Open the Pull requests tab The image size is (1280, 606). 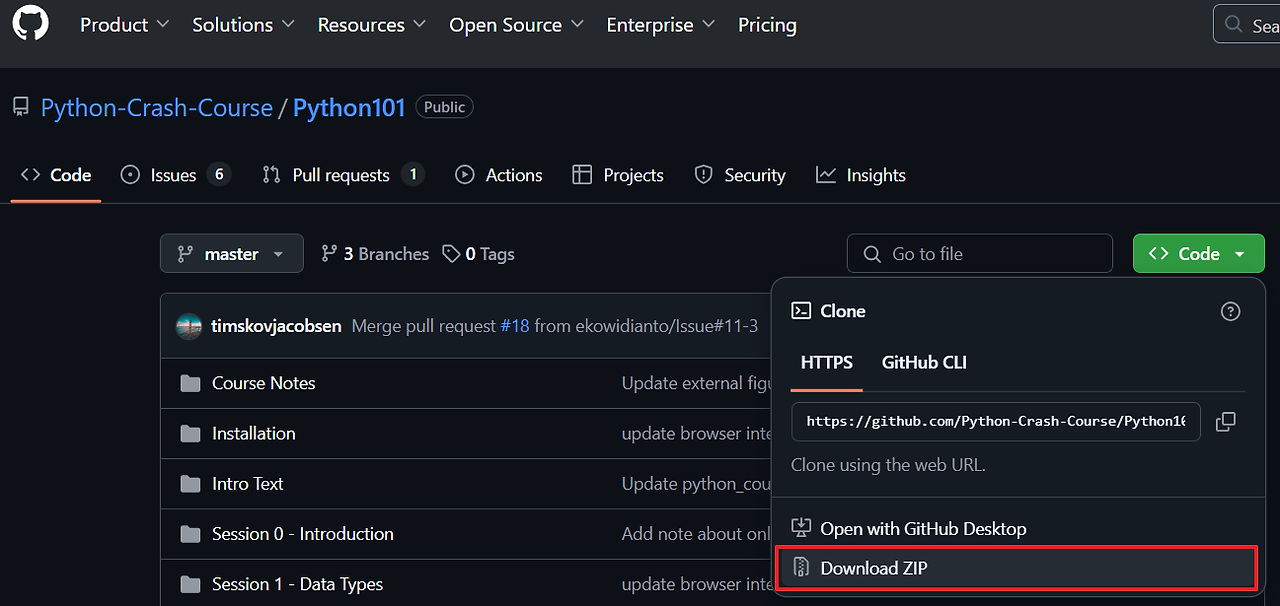click(x=343, y=175)
